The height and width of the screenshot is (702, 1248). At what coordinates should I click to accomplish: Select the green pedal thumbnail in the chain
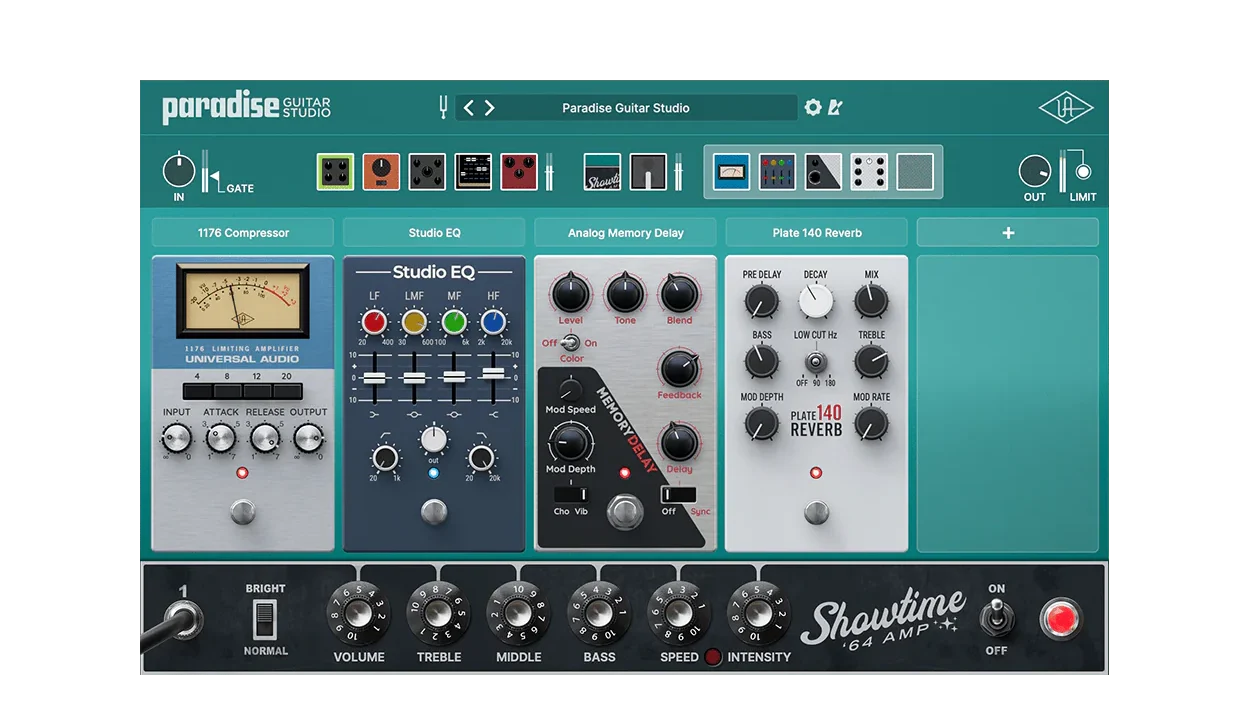[x=336, y=172]
